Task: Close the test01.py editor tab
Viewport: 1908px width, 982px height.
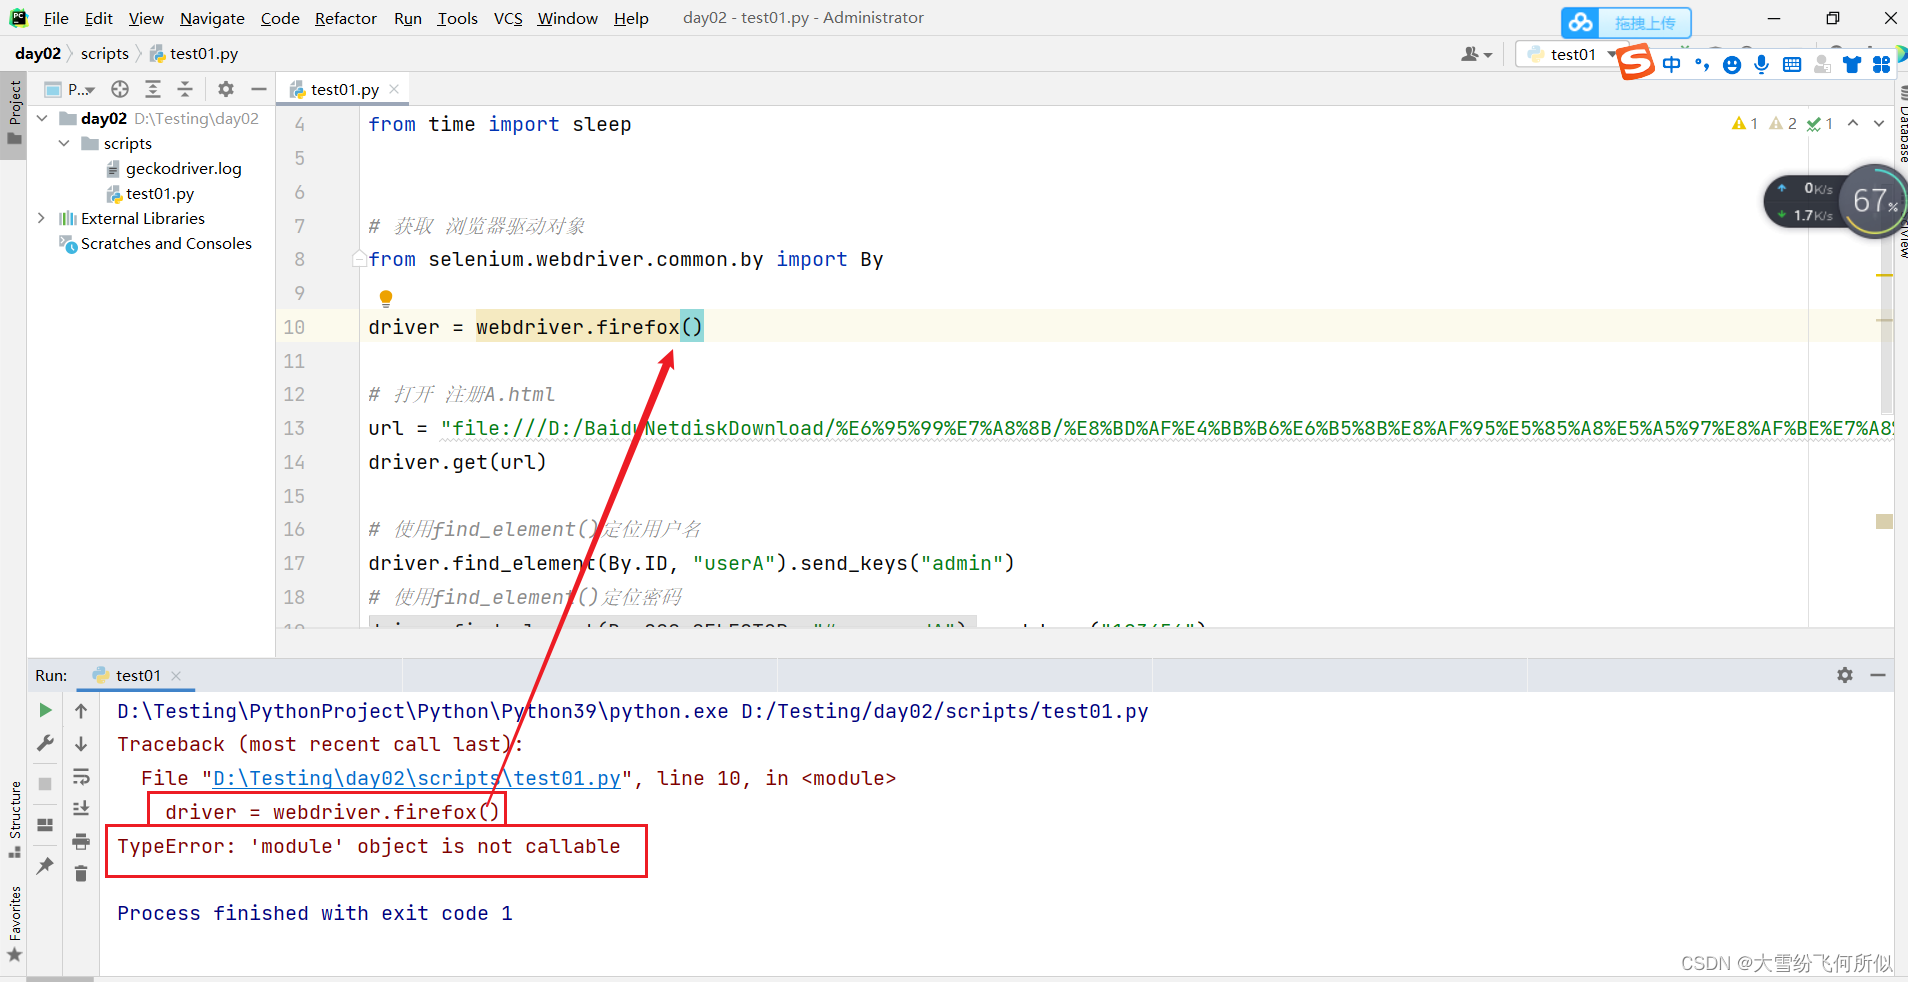Action: (x=395, y=89)
